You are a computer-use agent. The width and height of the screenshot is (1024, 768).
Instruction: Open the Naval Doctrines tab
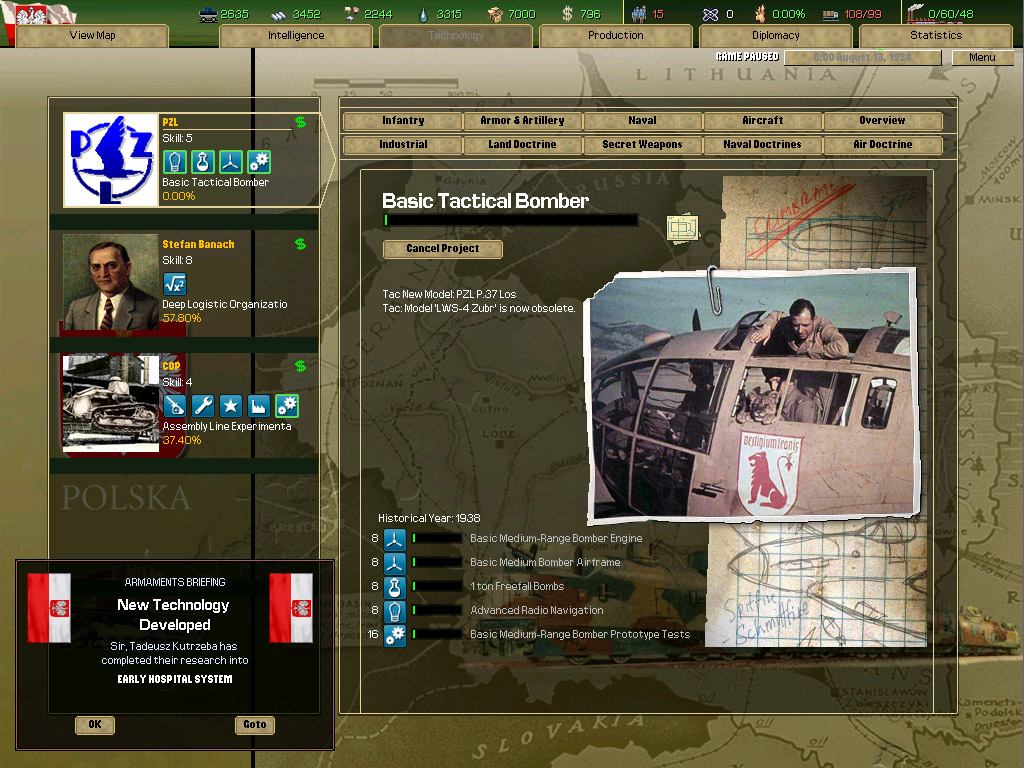762,144
